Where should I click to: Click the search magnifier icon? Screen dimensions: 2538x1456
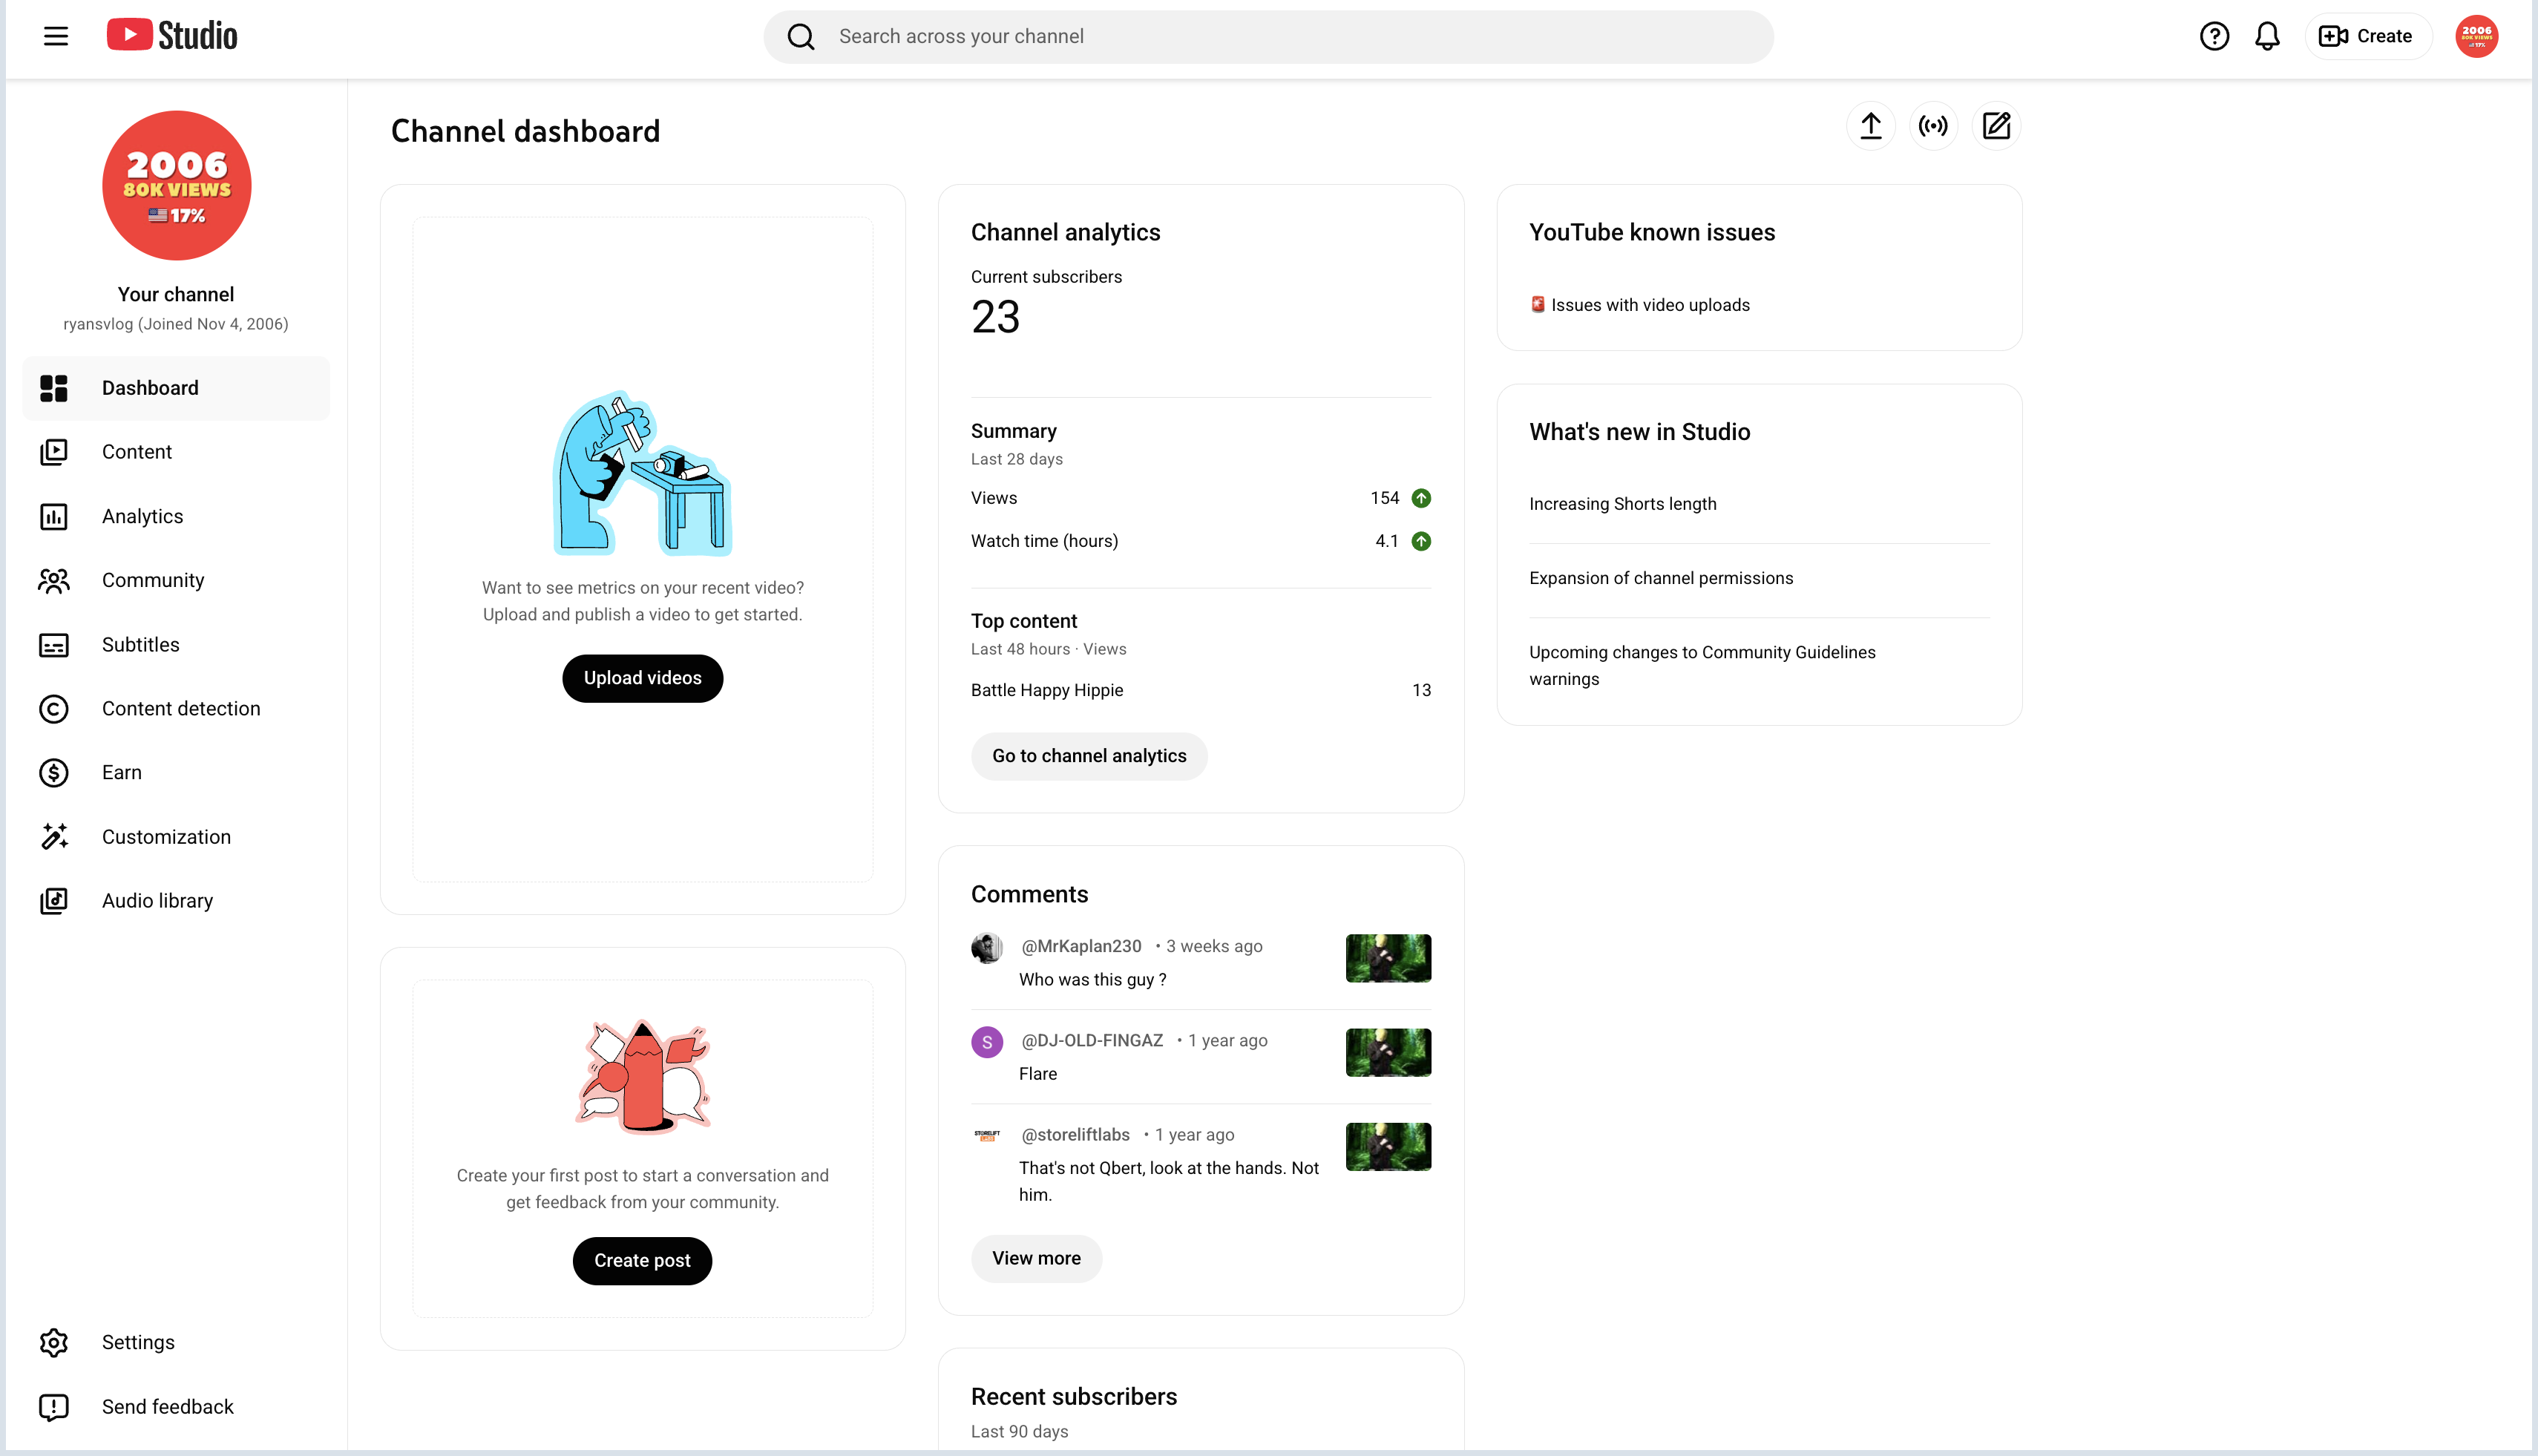point(801,37)
